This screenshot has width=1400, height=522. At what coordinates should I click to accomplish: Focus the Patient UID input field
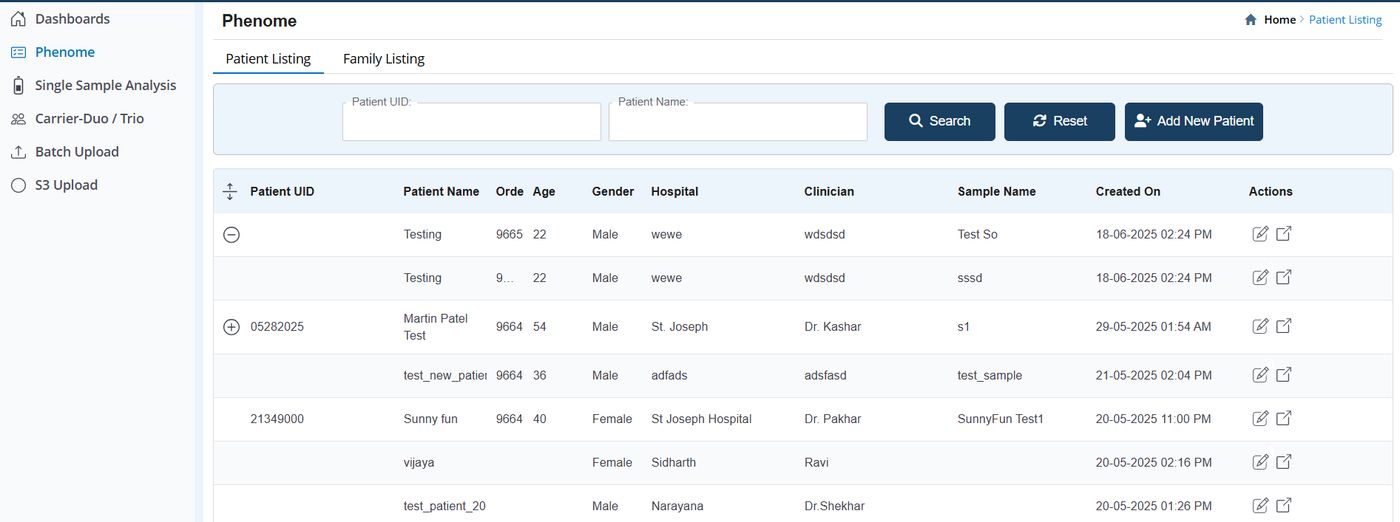tap(472, 121)
